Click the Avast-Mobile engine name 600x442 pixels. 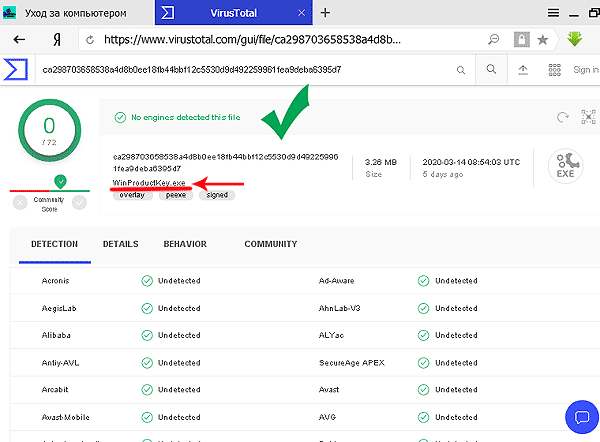65,417
